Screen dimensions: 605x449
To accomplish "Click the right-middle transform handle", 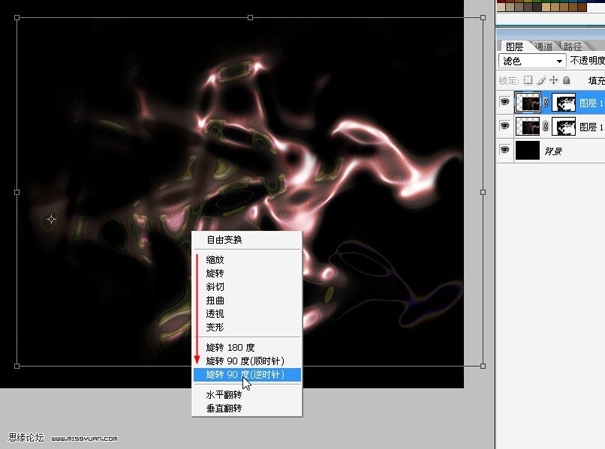I will click(x=483, y=192).
